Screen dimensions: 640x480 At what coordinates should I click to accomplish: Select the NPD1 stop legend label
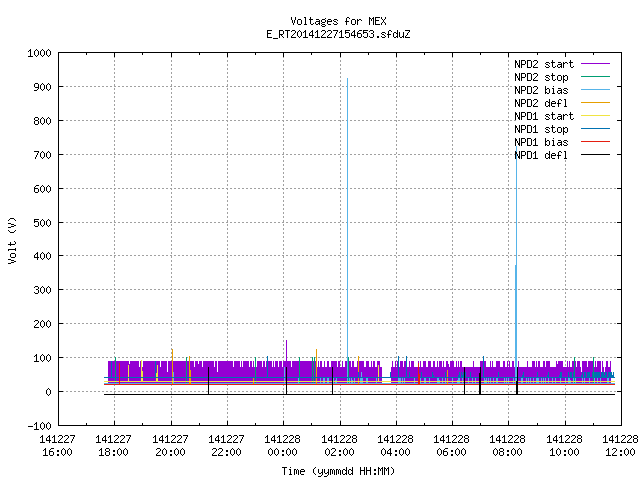[541, 129]
